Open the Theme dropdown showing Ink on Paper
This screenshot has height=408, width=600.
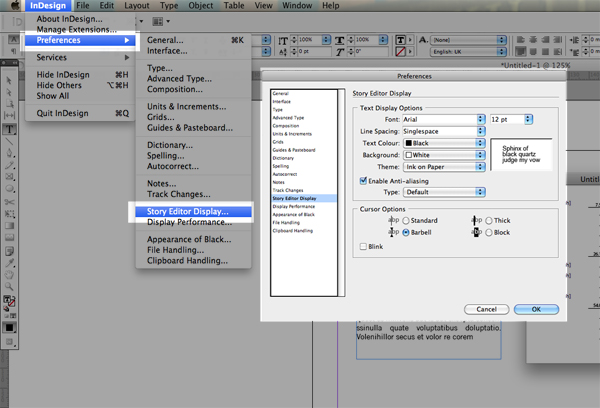tap(444, 167)
